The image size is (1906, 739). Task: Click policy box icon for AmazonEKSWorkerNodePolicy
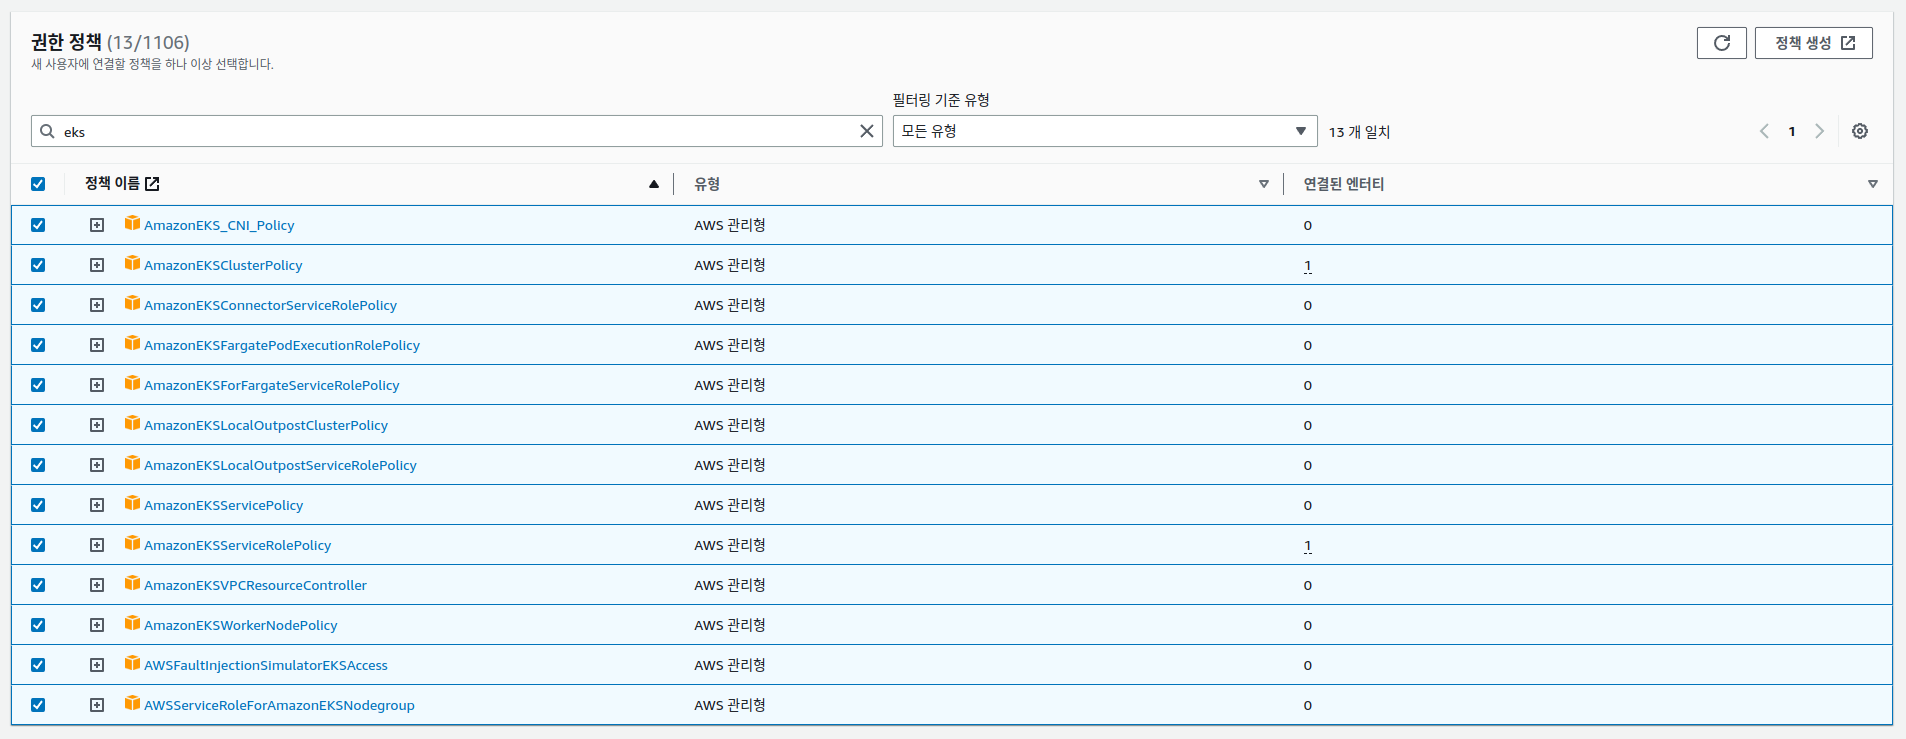click(132, 623)
